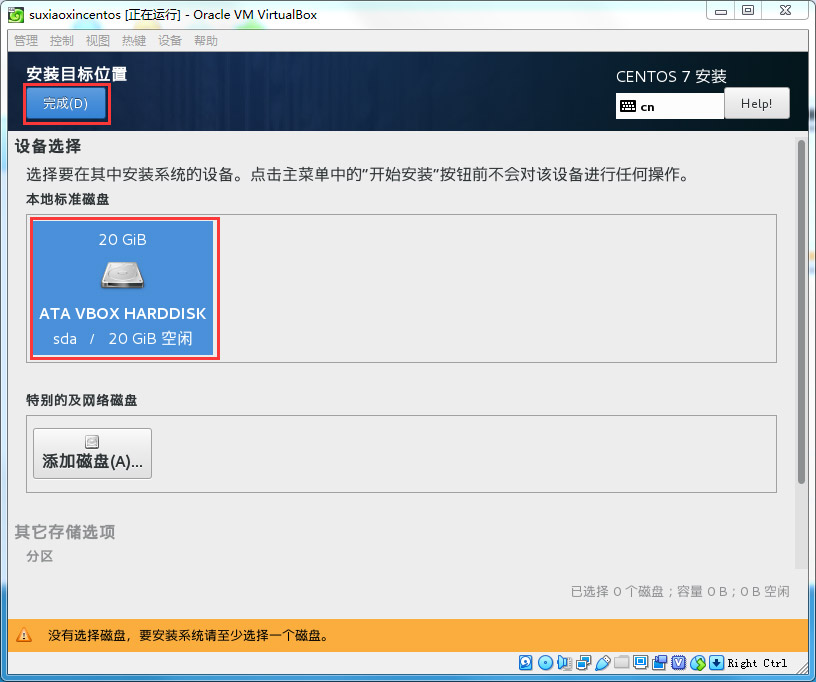This screenshot has width=816, height=682.
Task: Click the network adapter status icon
Action: pyautogui.click(x=583, y=663)
